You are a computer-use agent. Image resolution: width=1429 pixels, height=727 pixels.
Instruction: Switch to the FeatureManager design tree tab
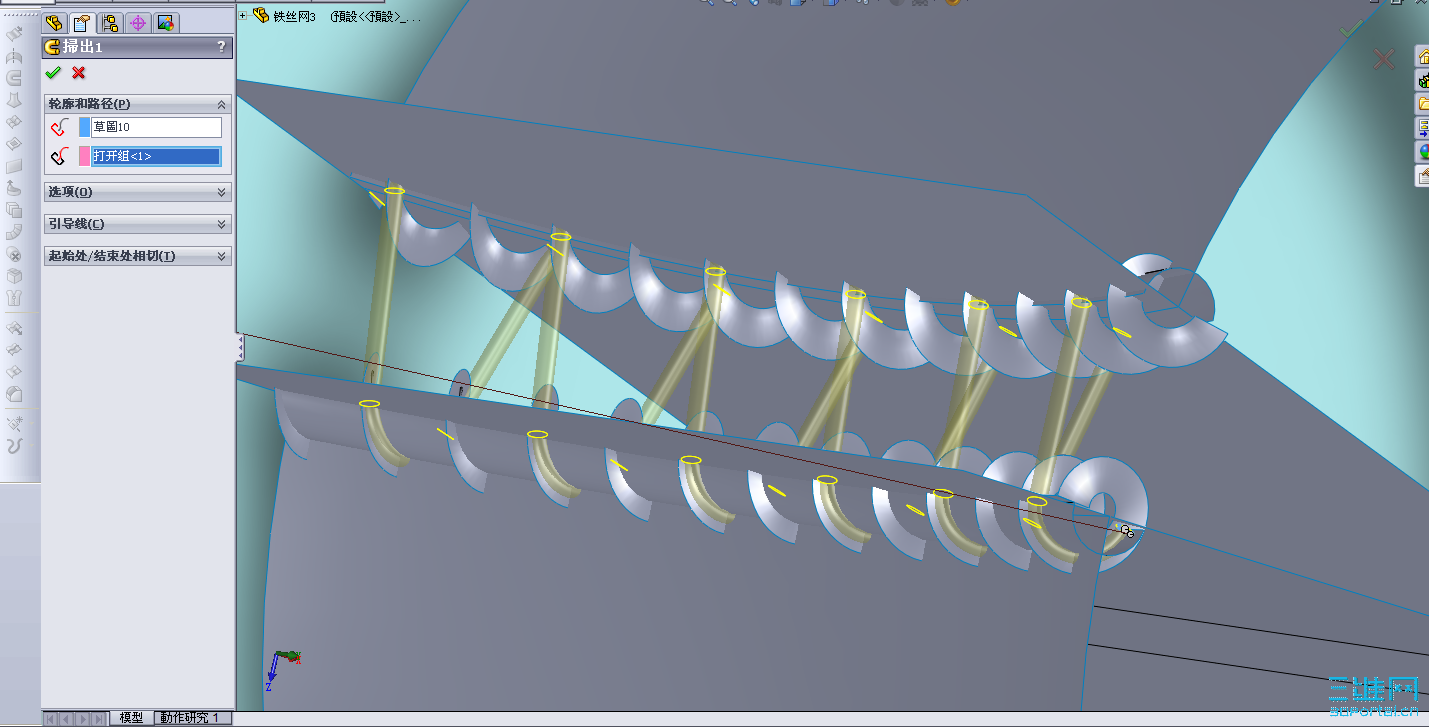tap(54, 23)
